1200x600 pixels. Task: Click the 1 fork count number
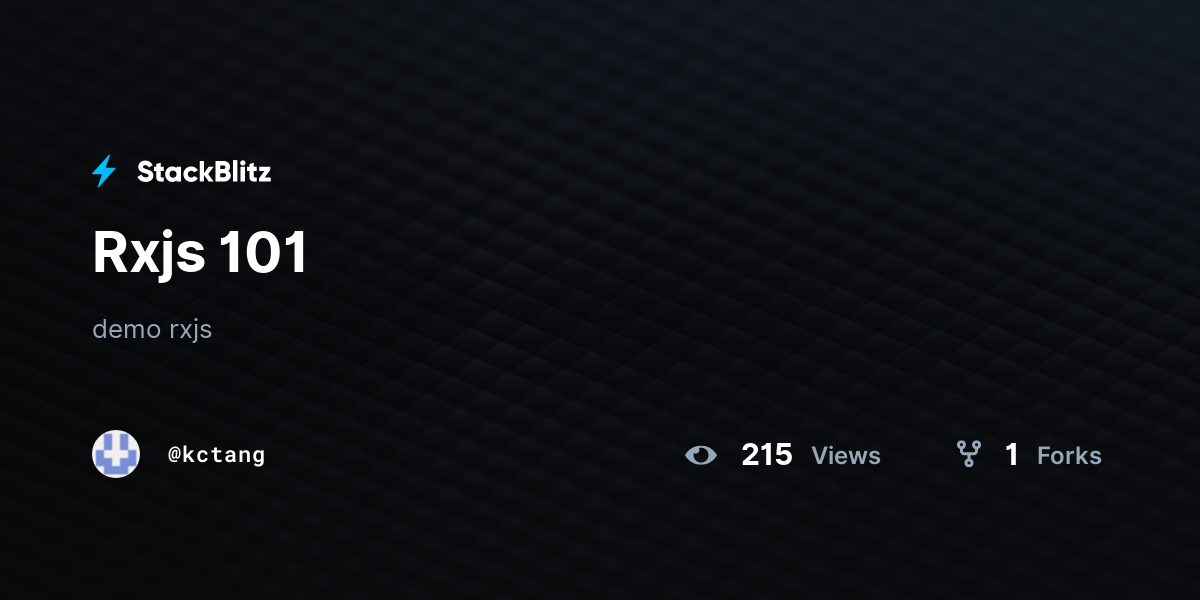click(1012, 455)
